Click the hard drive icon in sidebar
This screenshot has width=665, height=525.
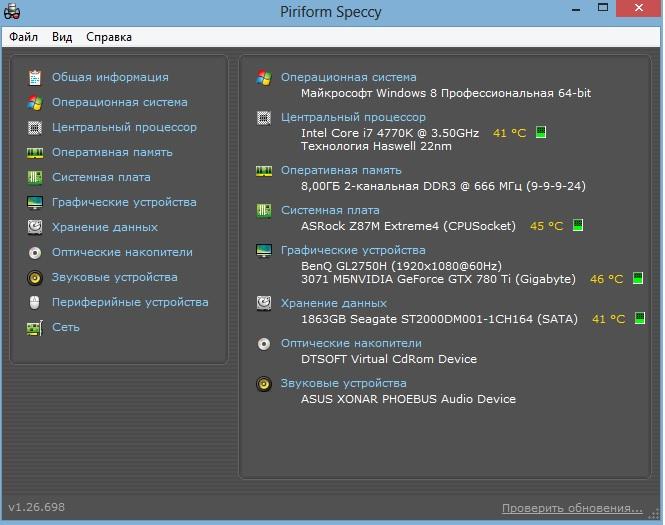click(35, 227)
